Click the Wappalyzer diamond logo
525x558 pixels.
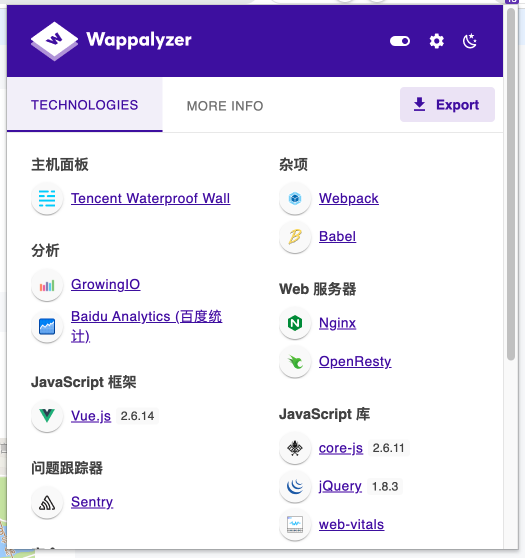(54, 41)
